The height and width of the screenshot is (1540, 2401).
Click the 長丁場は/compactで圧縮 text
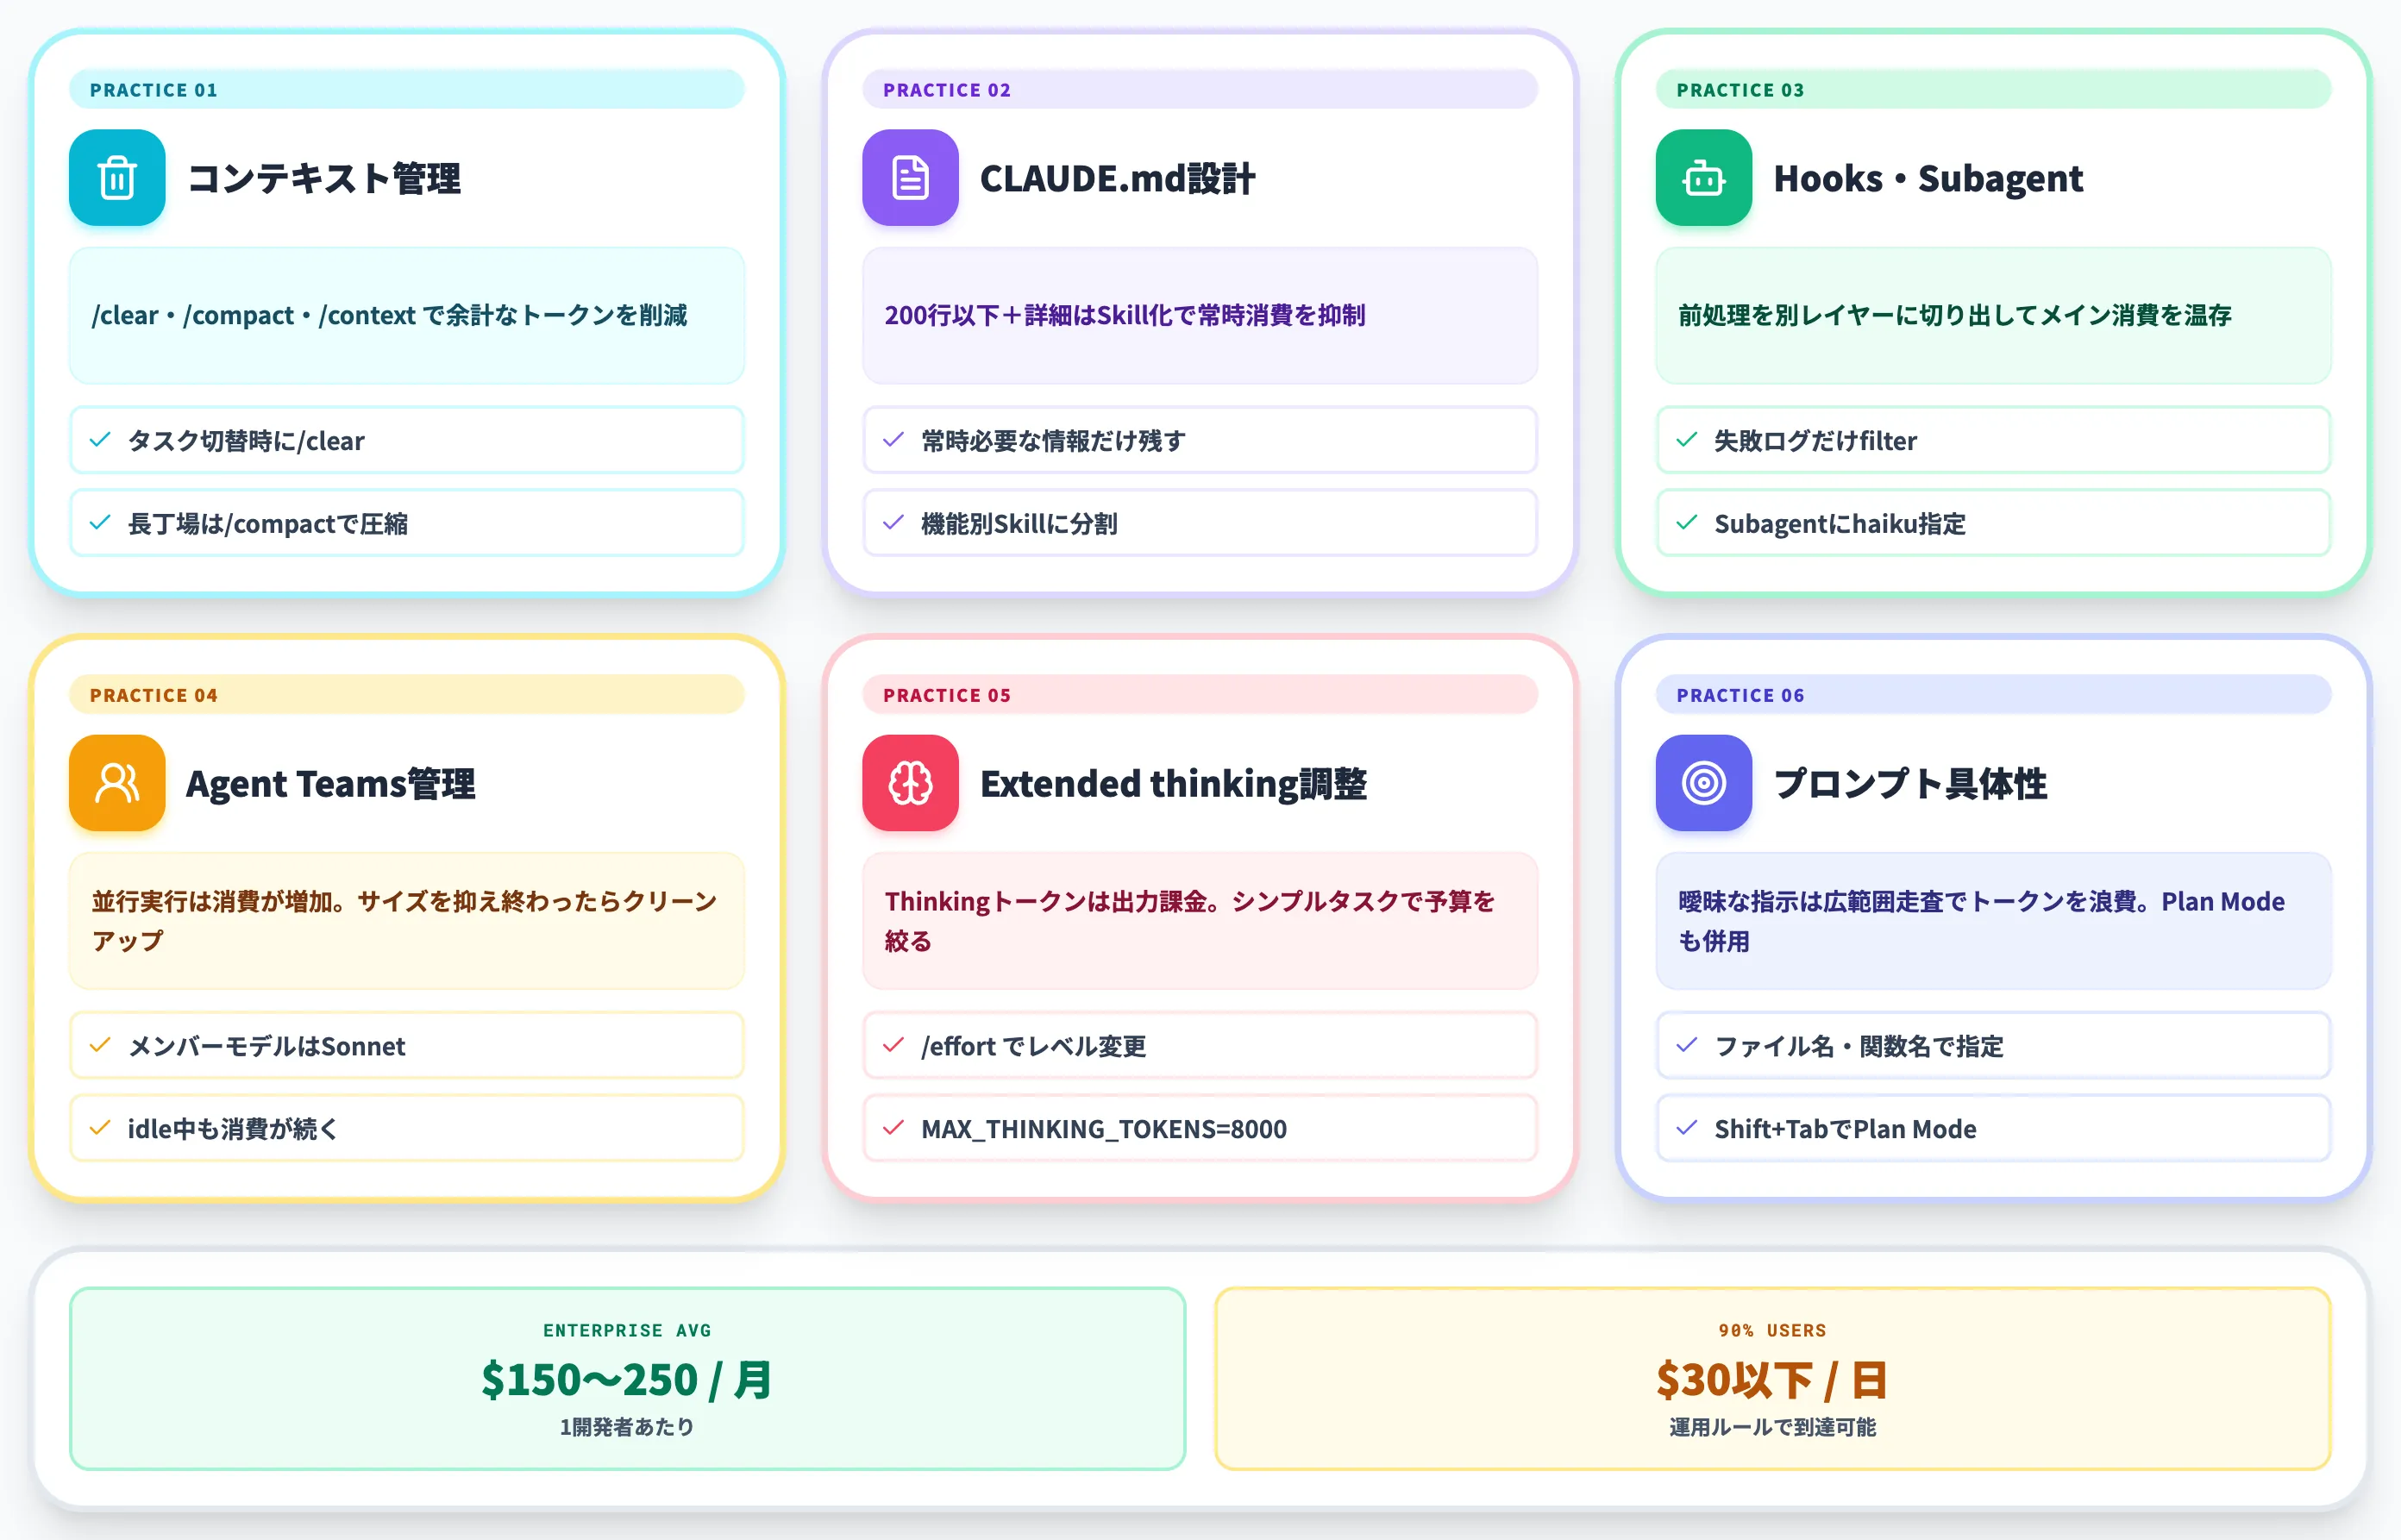click(x=268, y=523)
